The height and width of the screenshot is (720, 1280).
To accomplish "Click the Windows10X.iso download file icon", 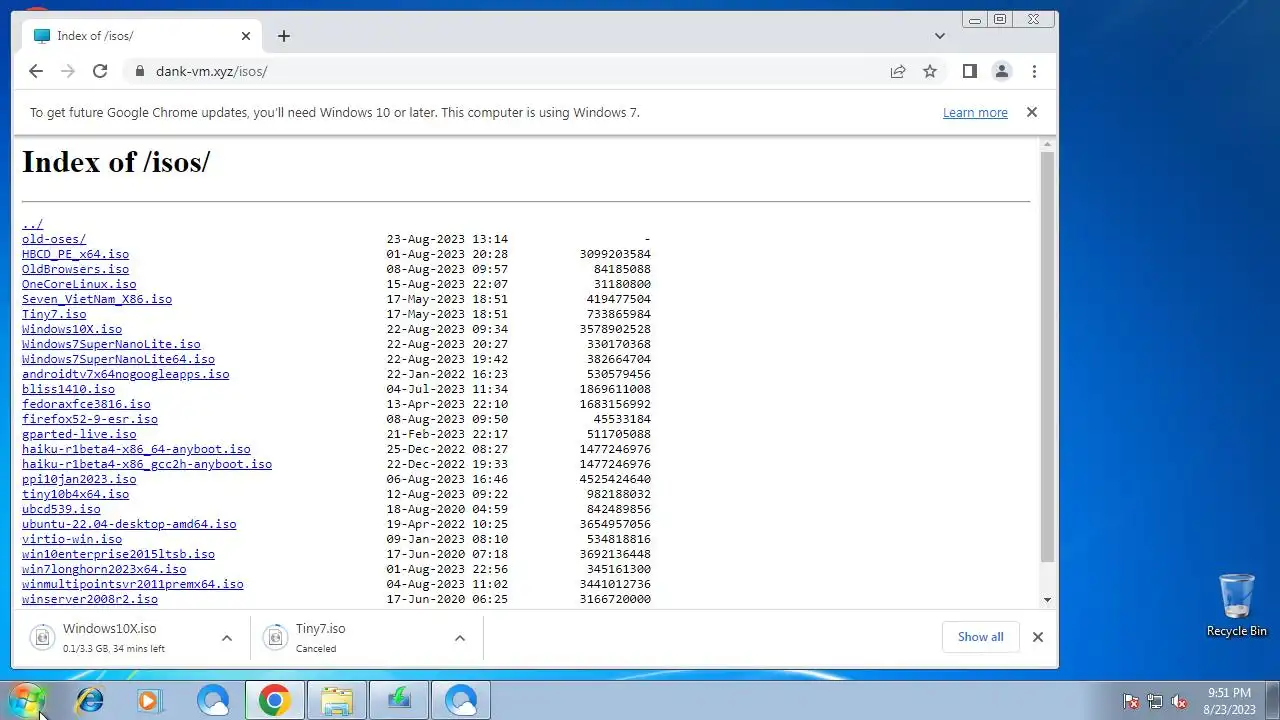I will point(42,637).
